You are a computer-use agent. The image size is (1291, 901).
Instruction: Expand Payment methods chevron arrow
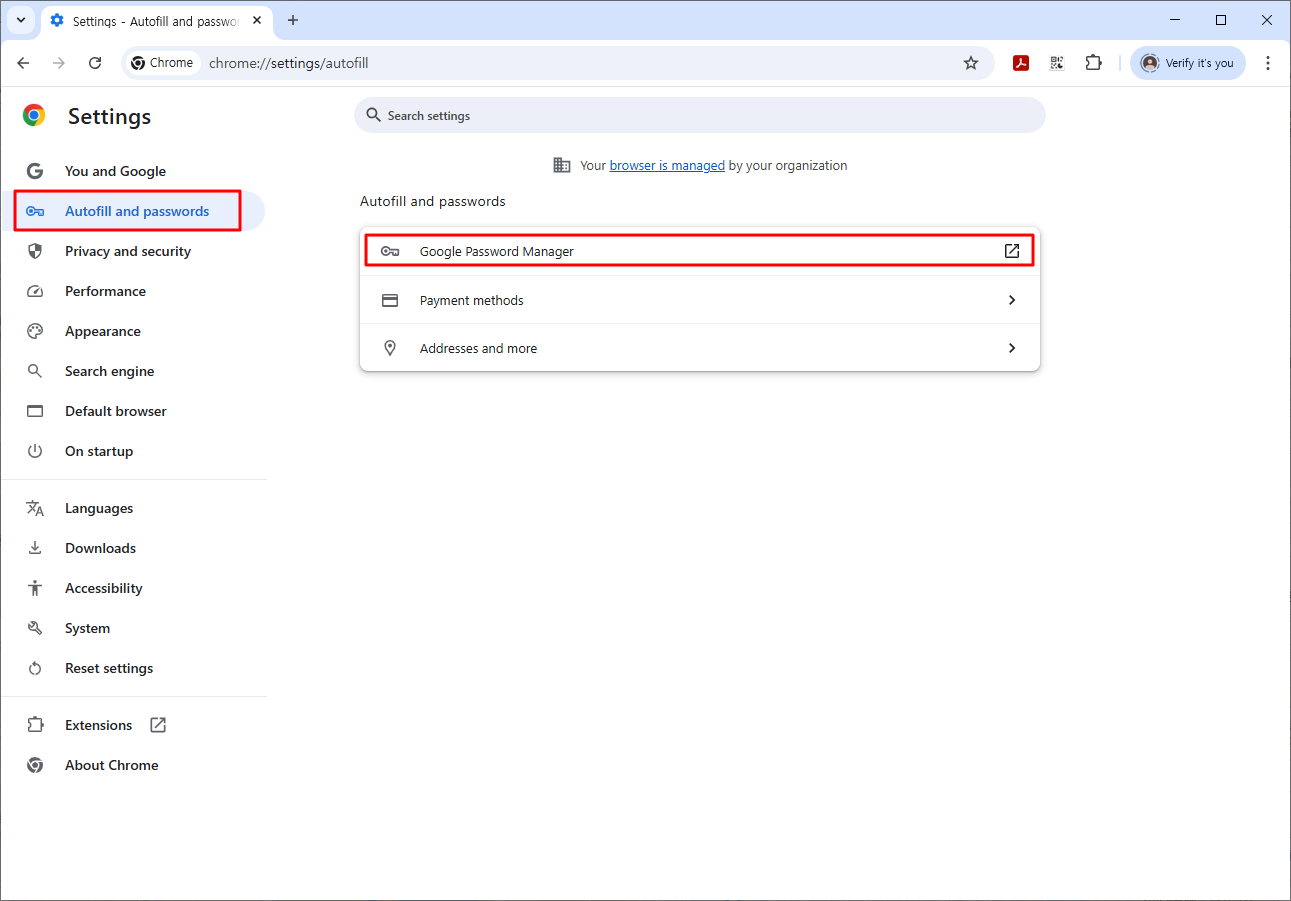1012,300
